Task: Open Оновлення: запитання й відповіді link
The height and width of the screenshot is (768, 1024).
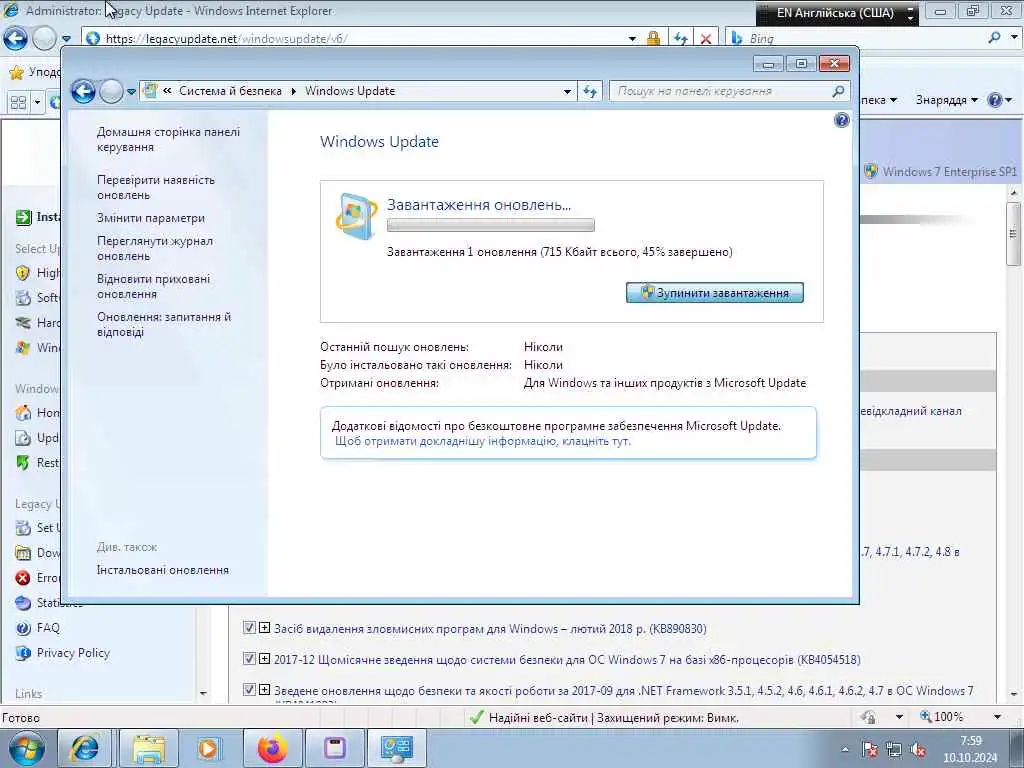Action: coord(164,325)
